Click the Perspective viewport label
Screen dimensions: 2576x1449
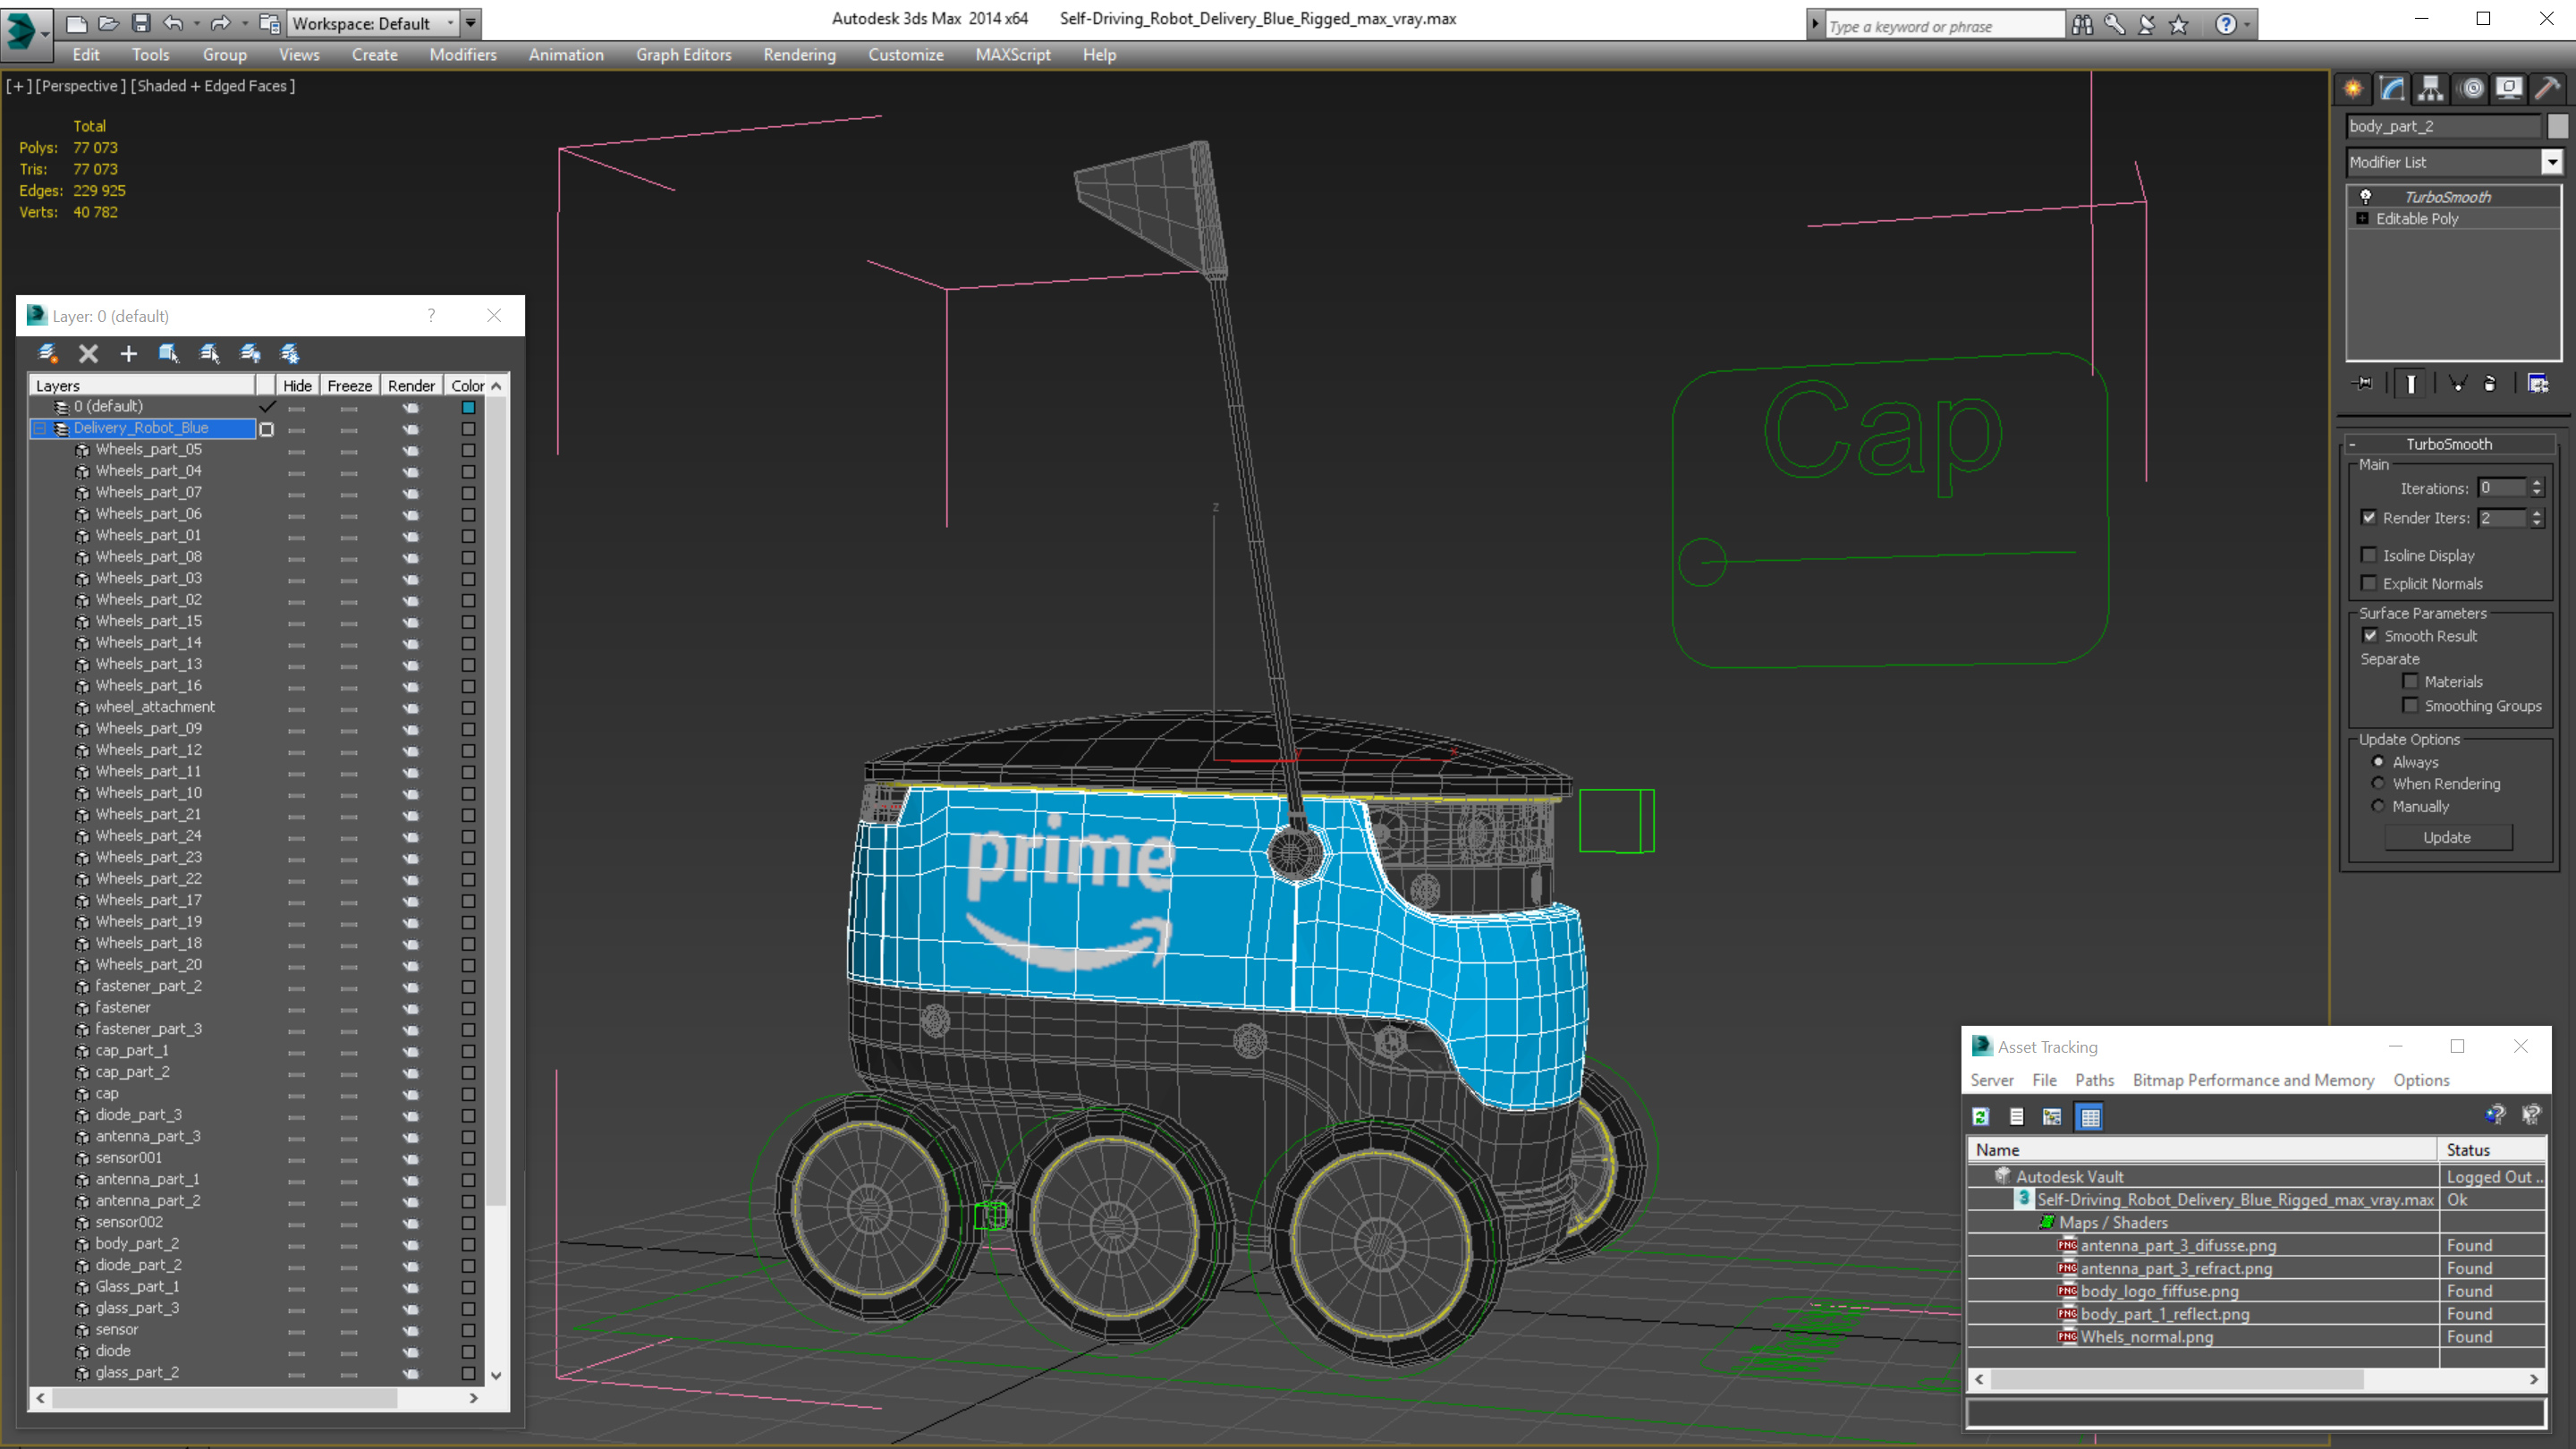pyautogui.click(x=80, y=86)
